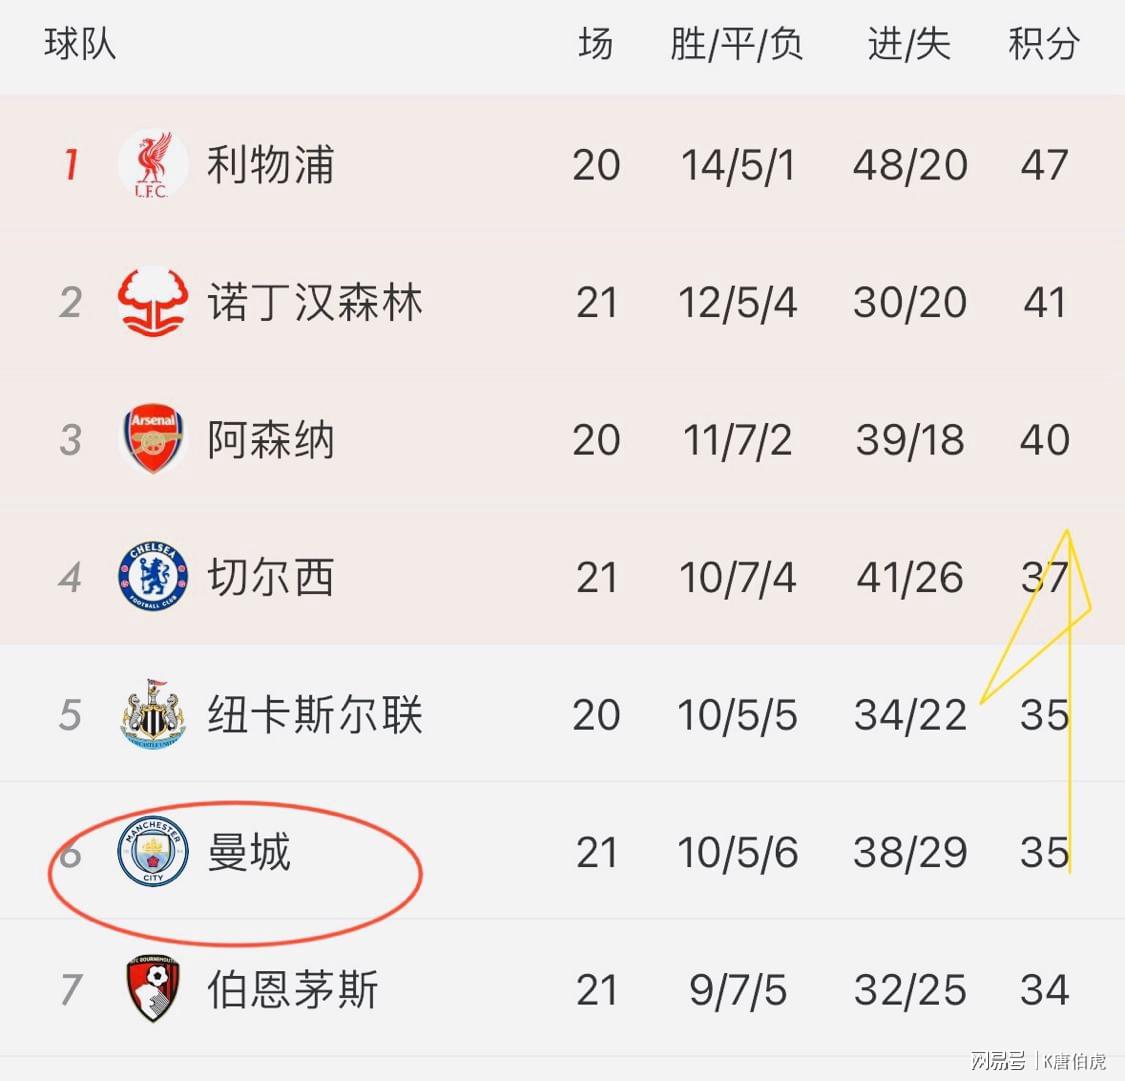This screenshot has width=1125, height=1081.
Task: Click the Liverpool club crest
Action: point(153,164)
